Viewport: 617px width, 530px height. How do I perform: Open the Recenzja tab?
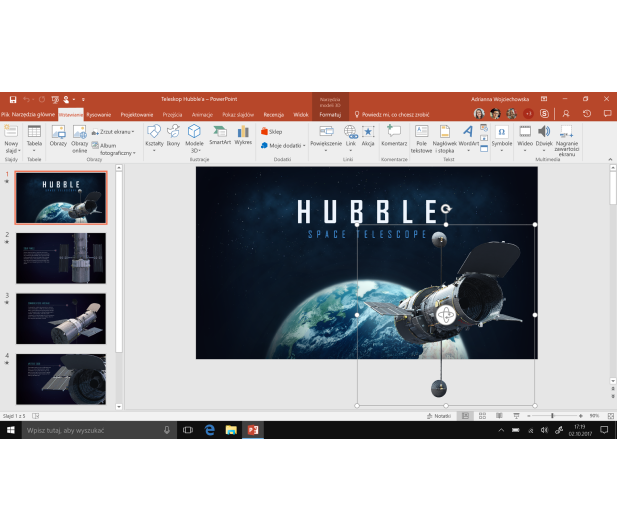273,115
